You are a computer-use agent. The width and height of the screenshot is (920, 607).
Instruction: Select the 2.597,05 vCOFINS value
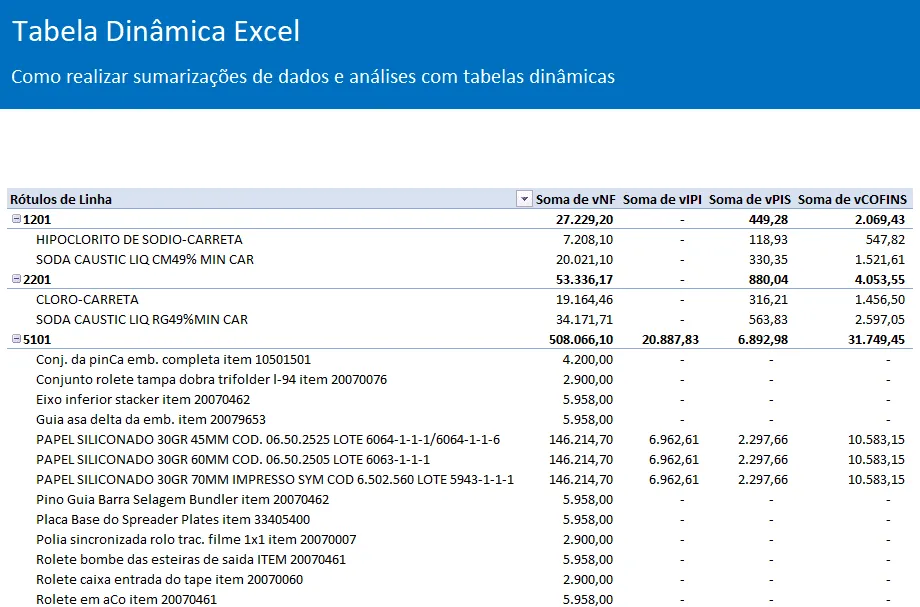pyautogui.click(x=880, y=320)
